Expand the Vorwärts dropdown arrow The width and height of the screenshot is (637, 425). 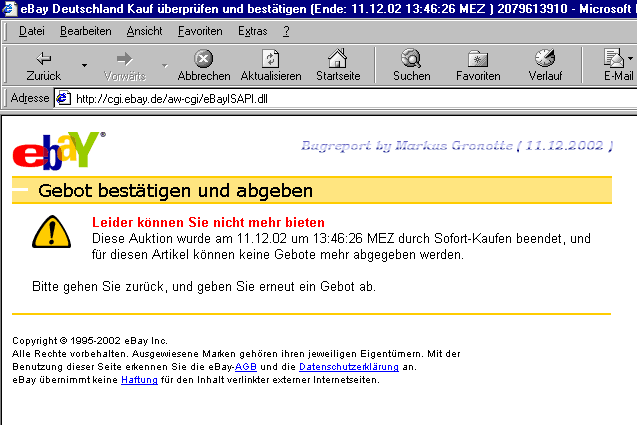(165, 65)
